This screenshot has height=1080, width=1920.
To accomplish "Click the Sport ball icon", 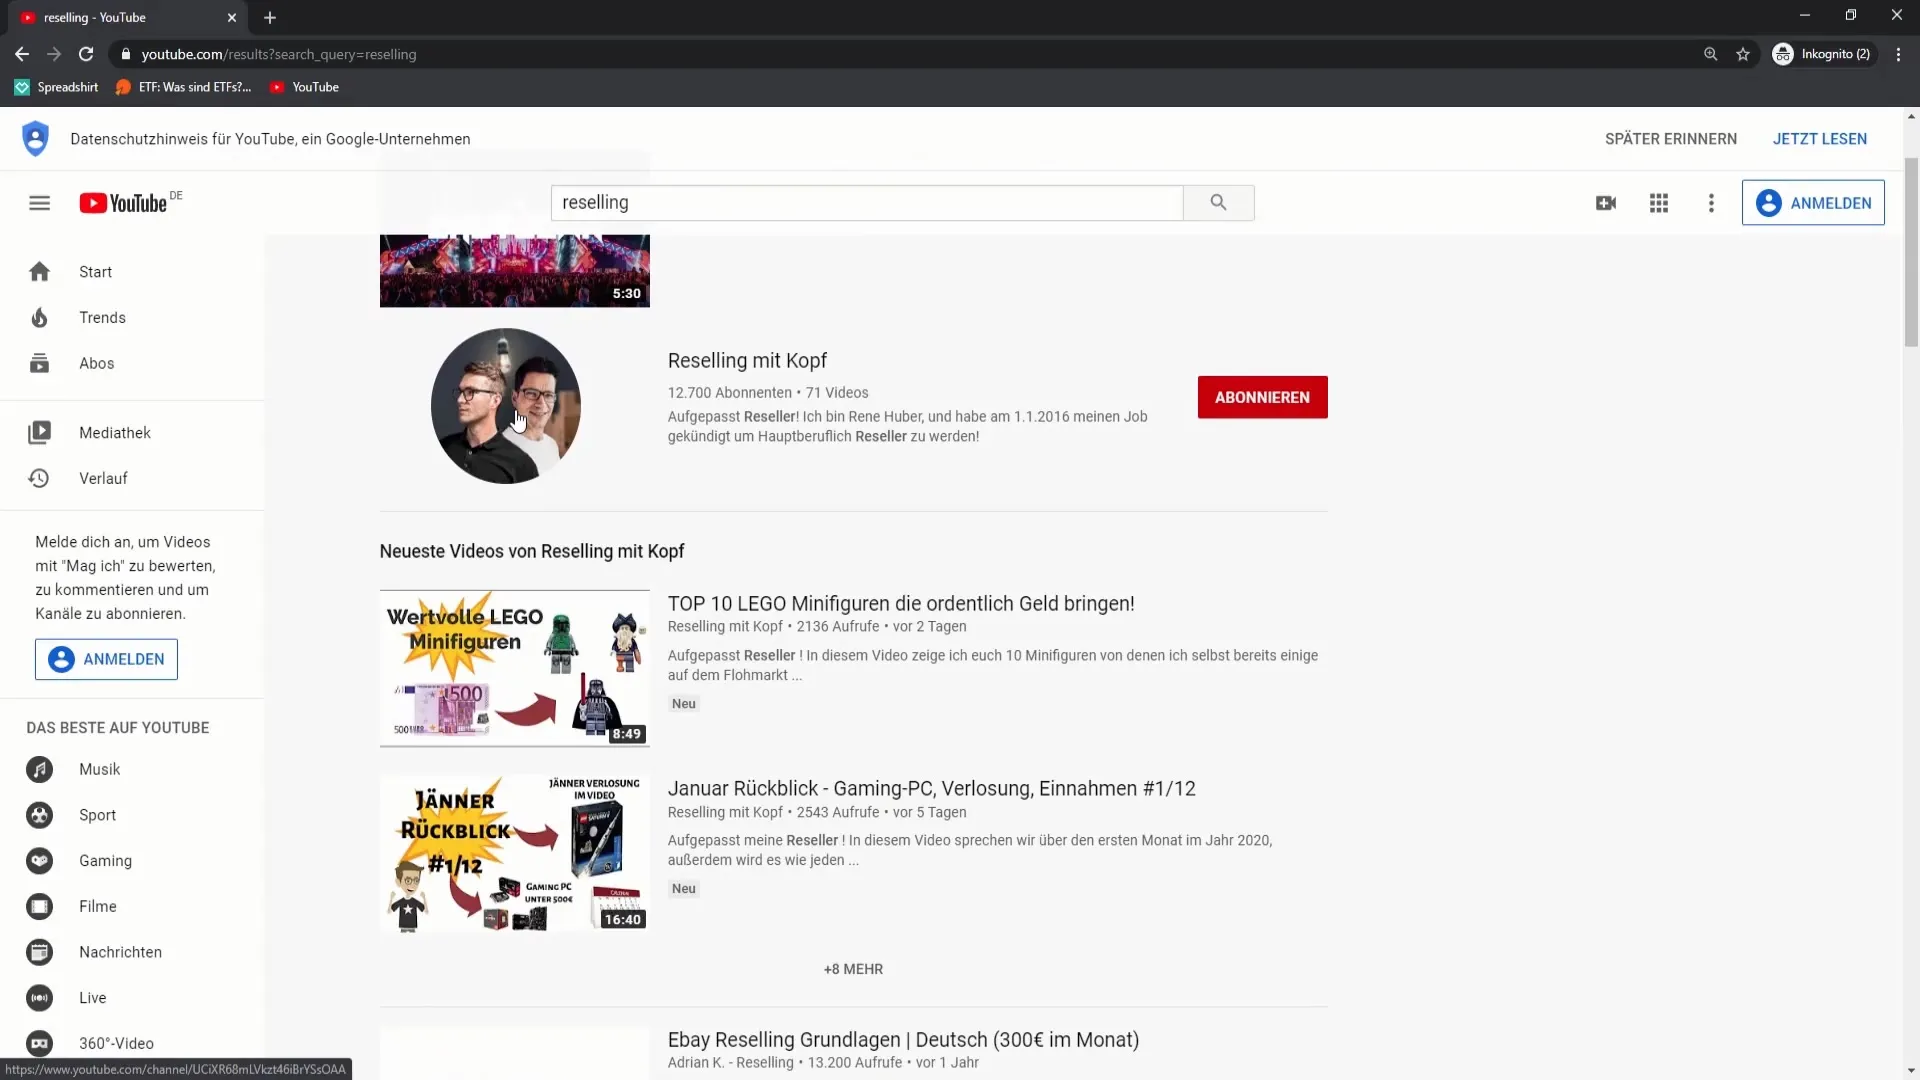I will (x=39, y=816).
